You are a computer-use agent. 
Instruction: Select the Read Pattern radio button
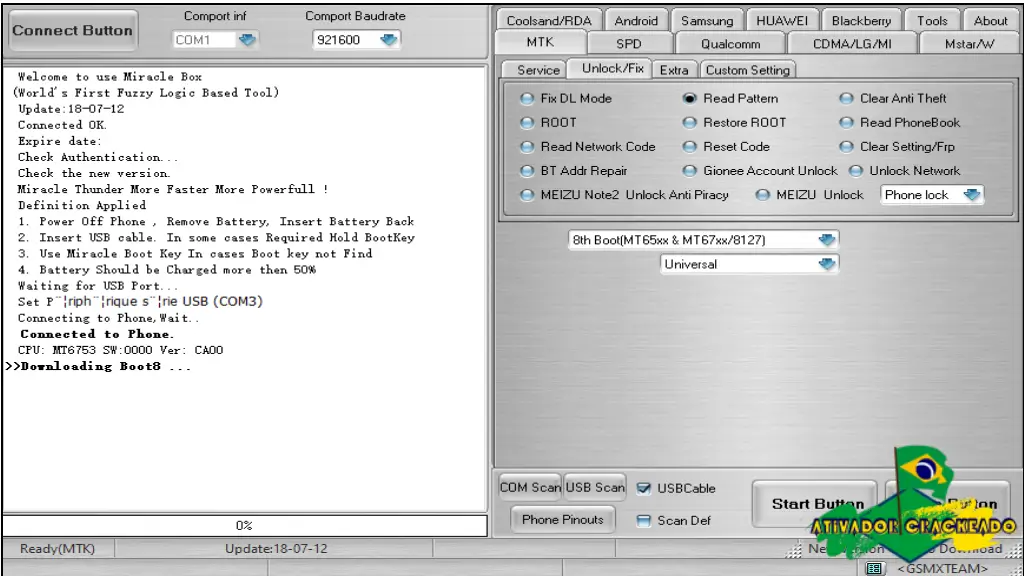point(730,99)
